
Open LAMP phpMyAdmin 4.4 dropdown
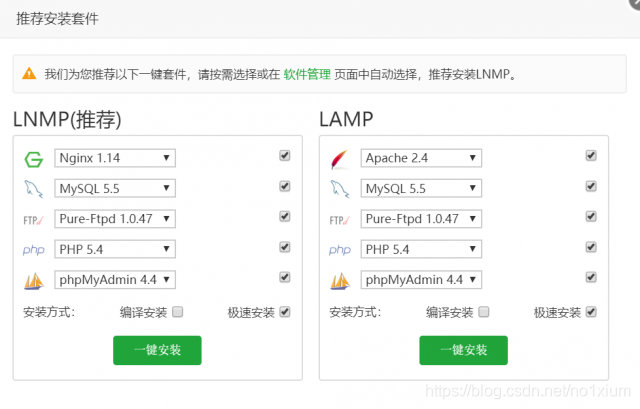(x=421, y=280)
